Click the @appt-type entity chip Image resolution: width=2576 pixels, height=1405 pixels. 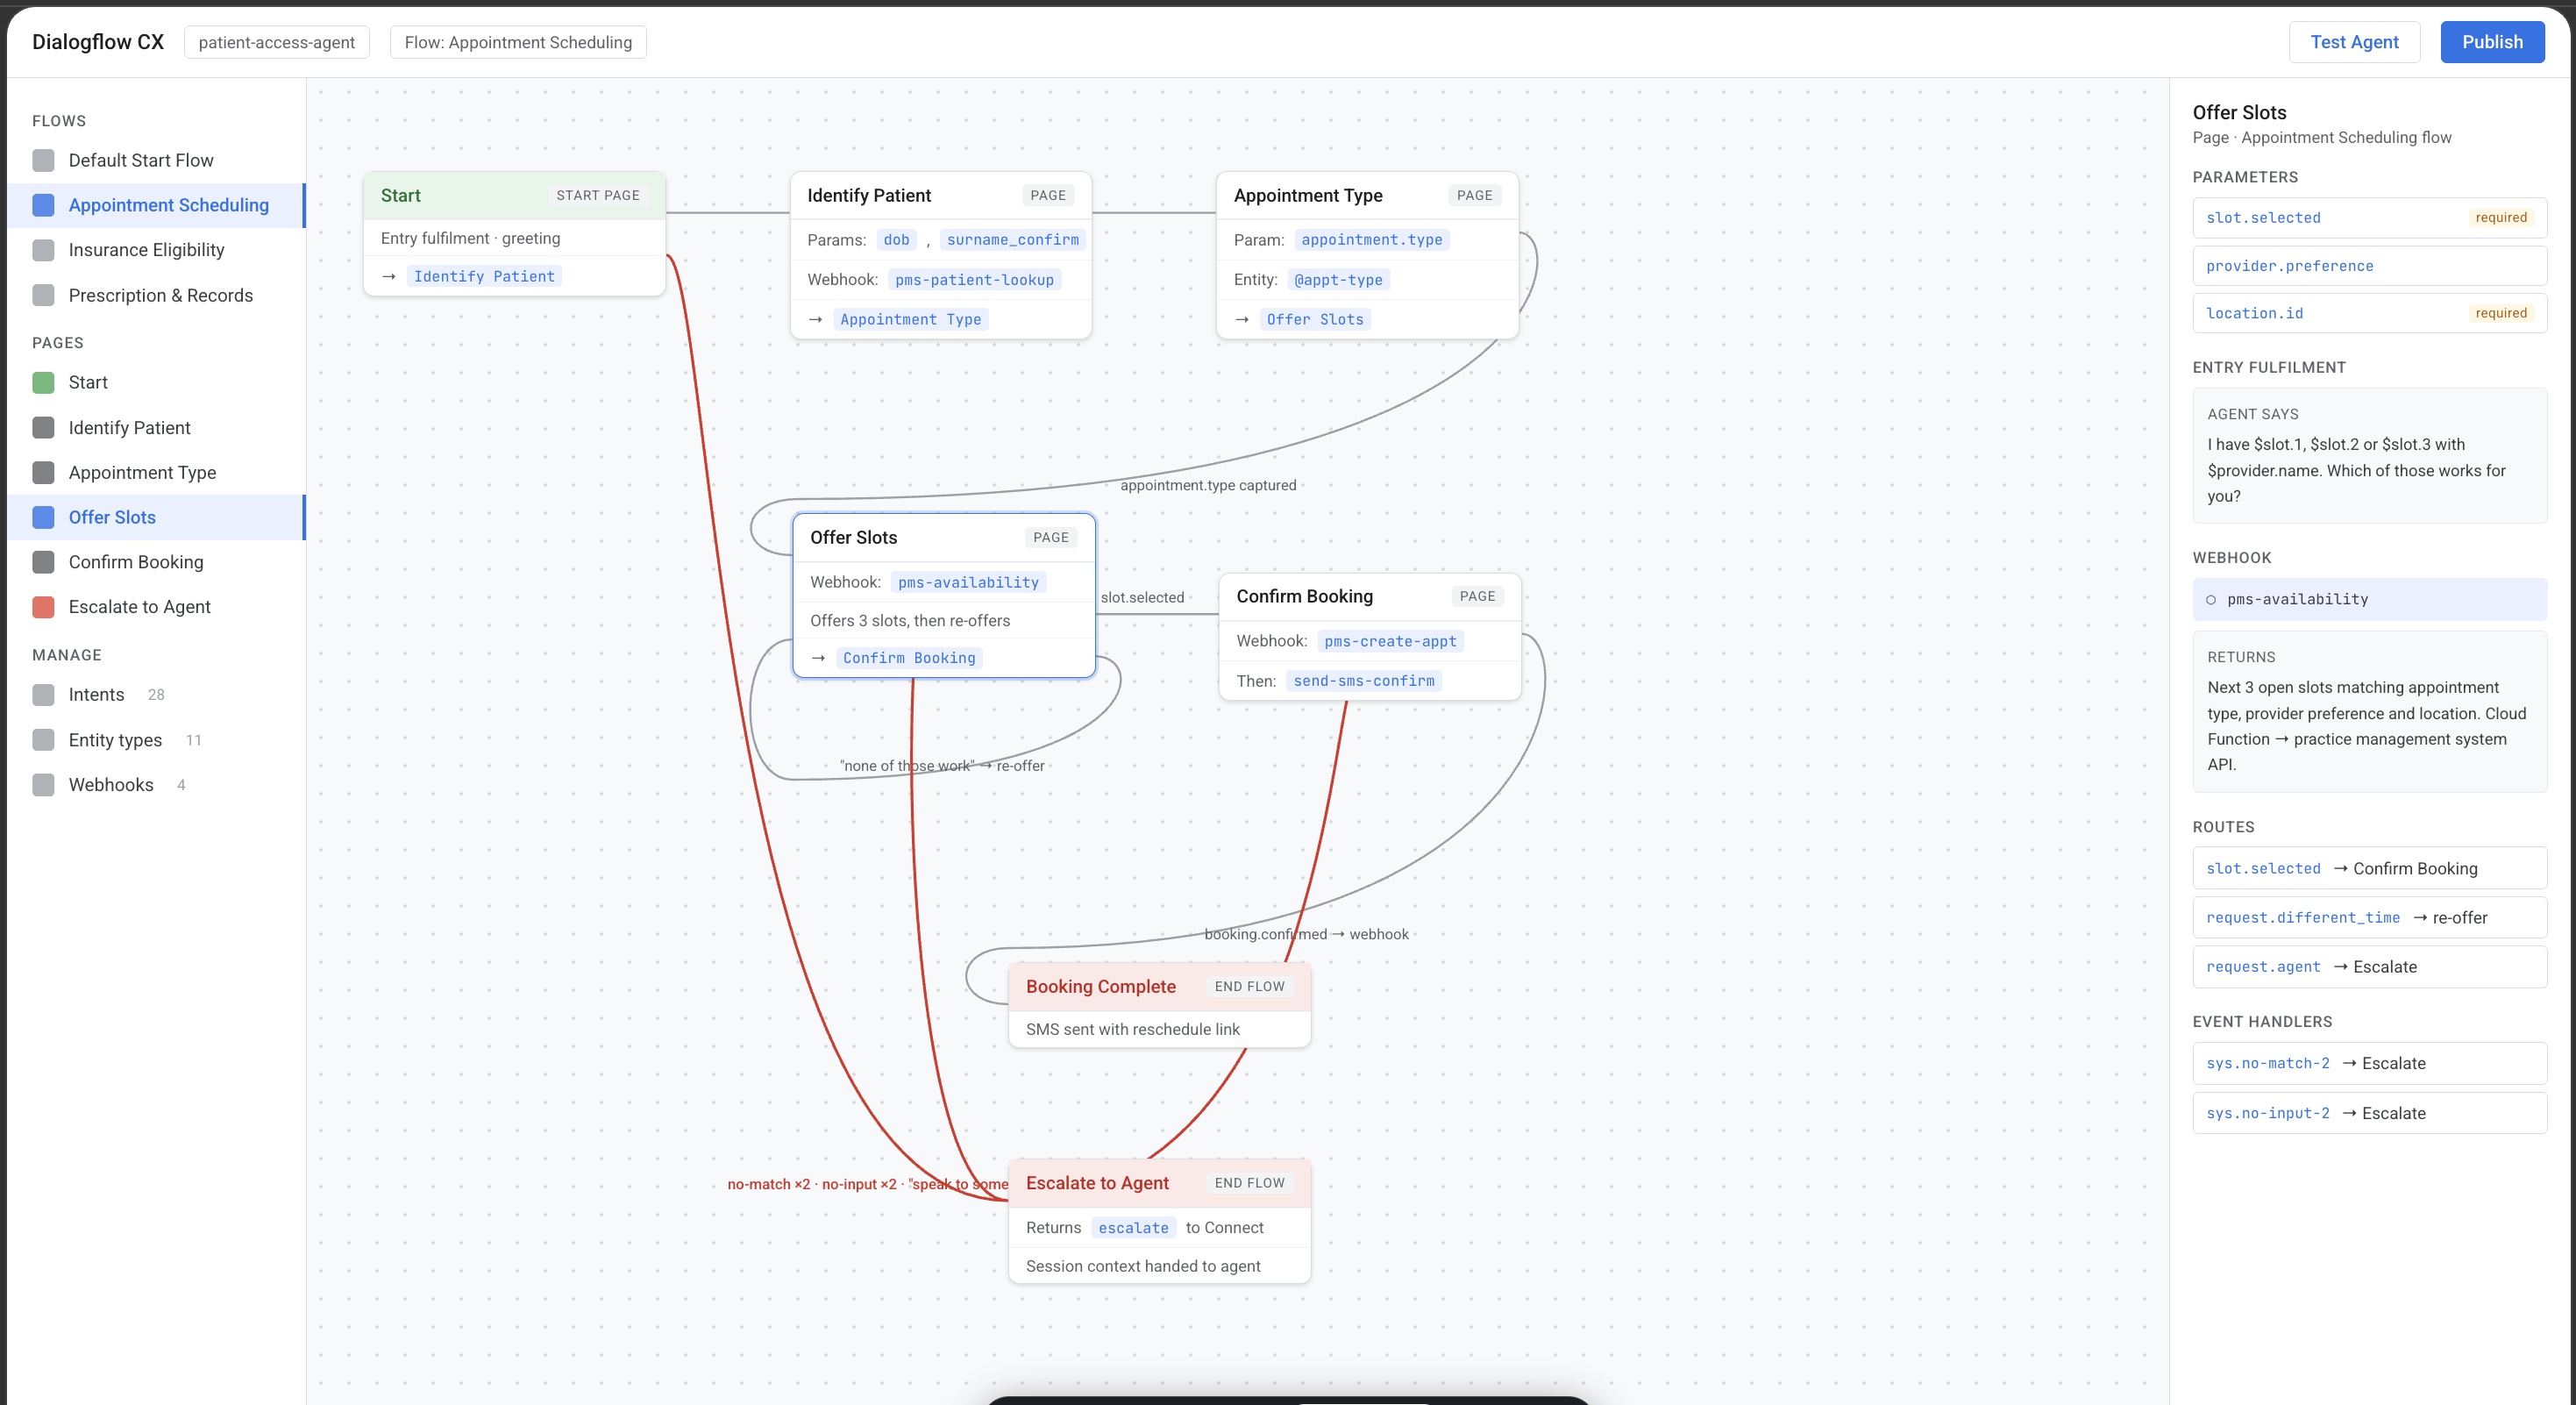1338,280
